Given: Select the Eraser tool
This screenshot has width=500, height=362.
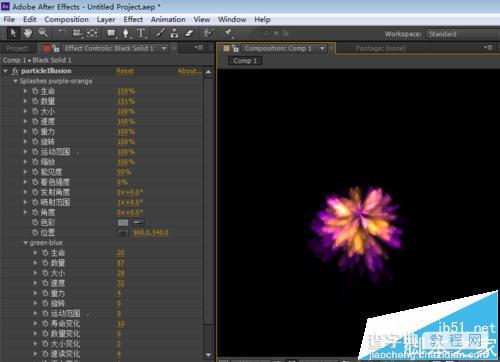Looking at the screenshot, I should [x=189, y=33].
